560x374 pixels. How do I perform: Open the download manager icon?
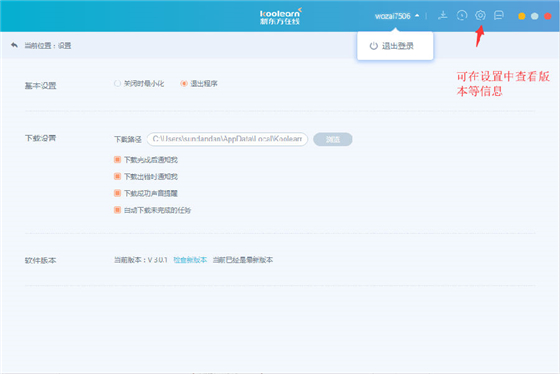[443, 15]
